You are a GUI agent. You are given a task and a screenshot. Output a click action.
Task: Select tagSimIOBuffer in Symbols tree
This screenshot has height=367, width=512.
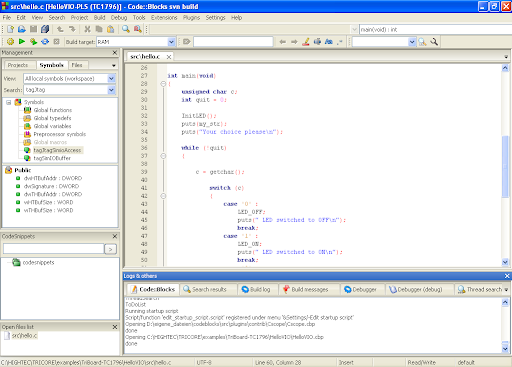pos(52,158)
